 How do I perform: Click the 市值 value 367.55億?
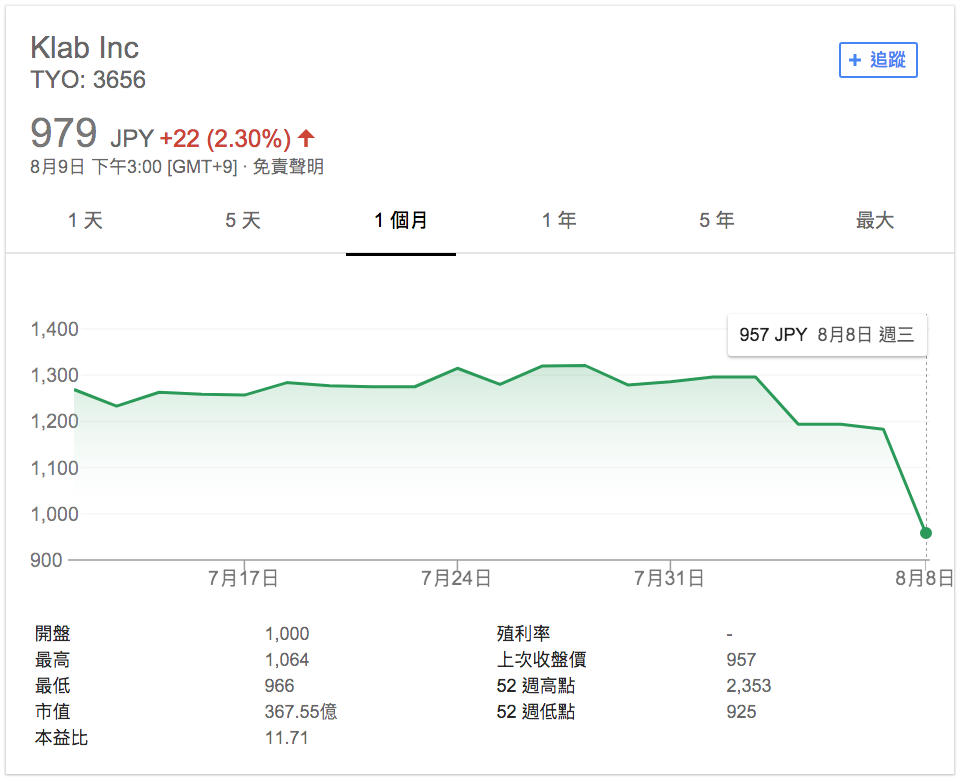pos(301,712)
